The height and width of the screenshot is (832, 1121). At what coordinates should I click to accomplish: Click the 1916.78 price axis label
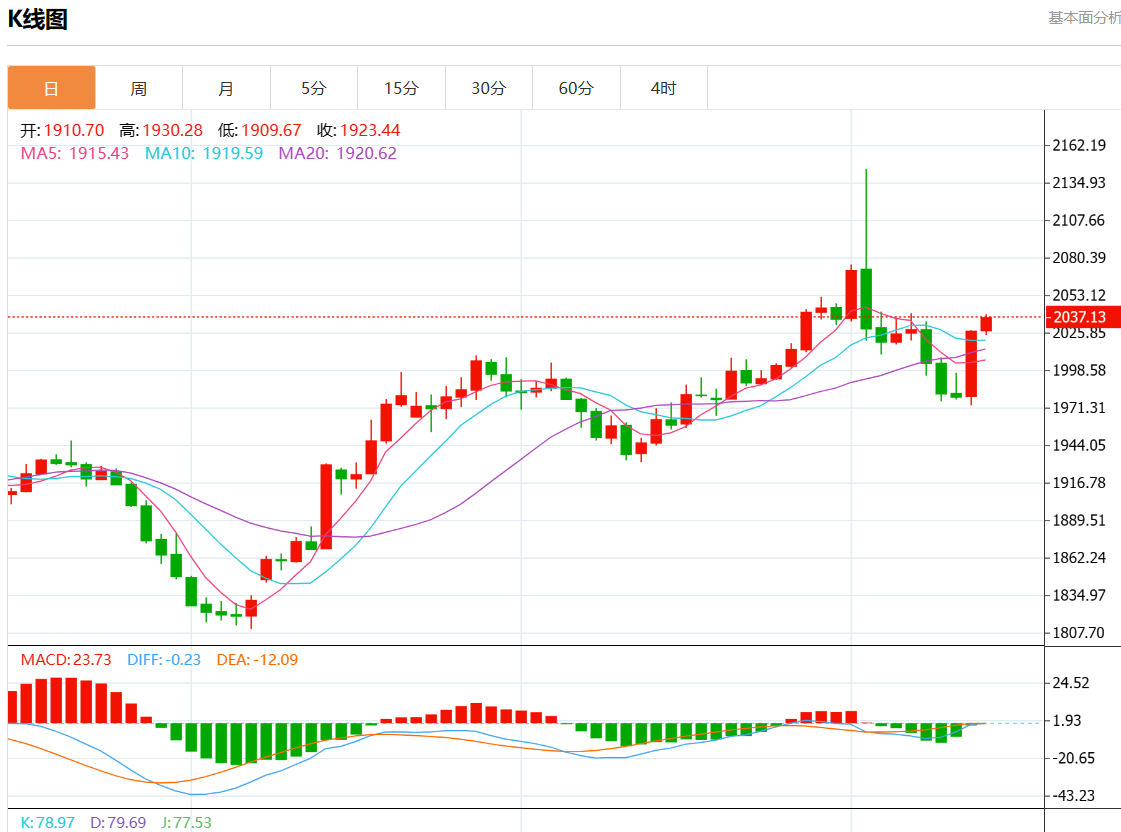[x=1079, y=482]
